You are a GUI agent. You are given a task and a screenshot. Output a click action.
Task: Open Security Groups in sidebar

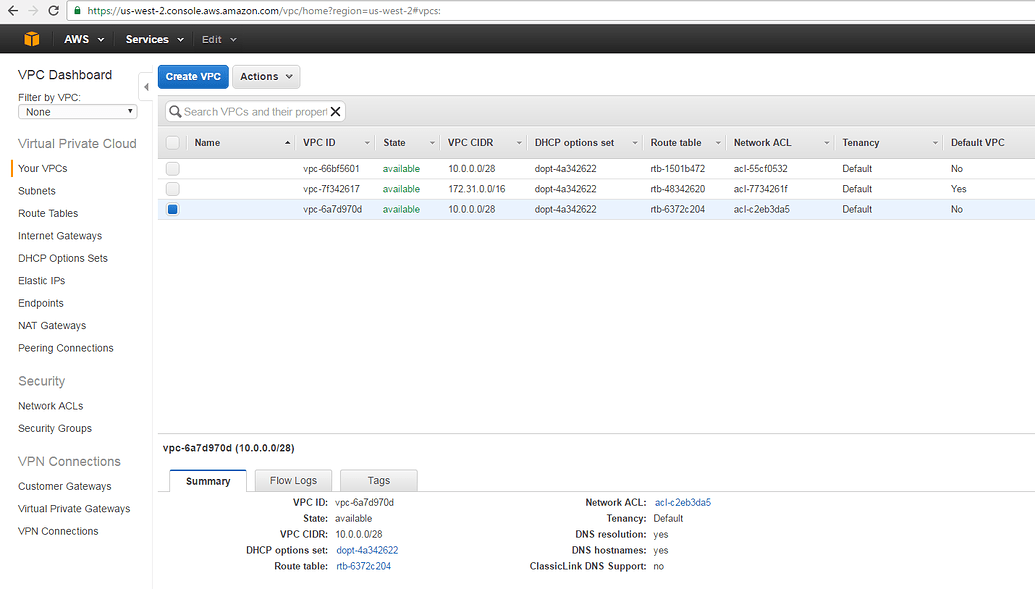55,429
